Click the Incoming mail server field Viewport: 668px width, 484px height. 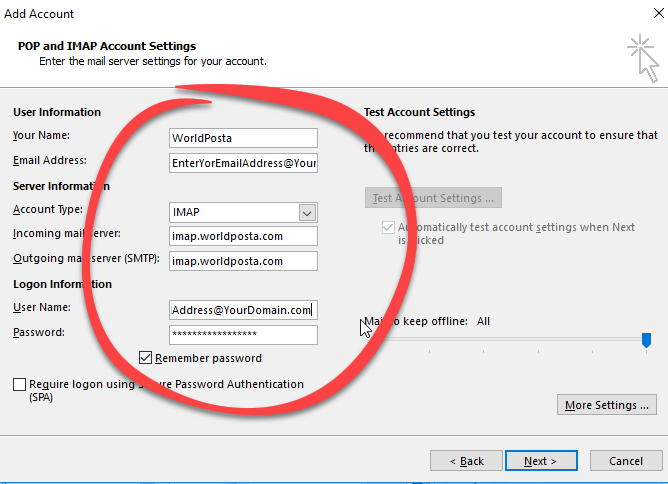click(243, 236)
